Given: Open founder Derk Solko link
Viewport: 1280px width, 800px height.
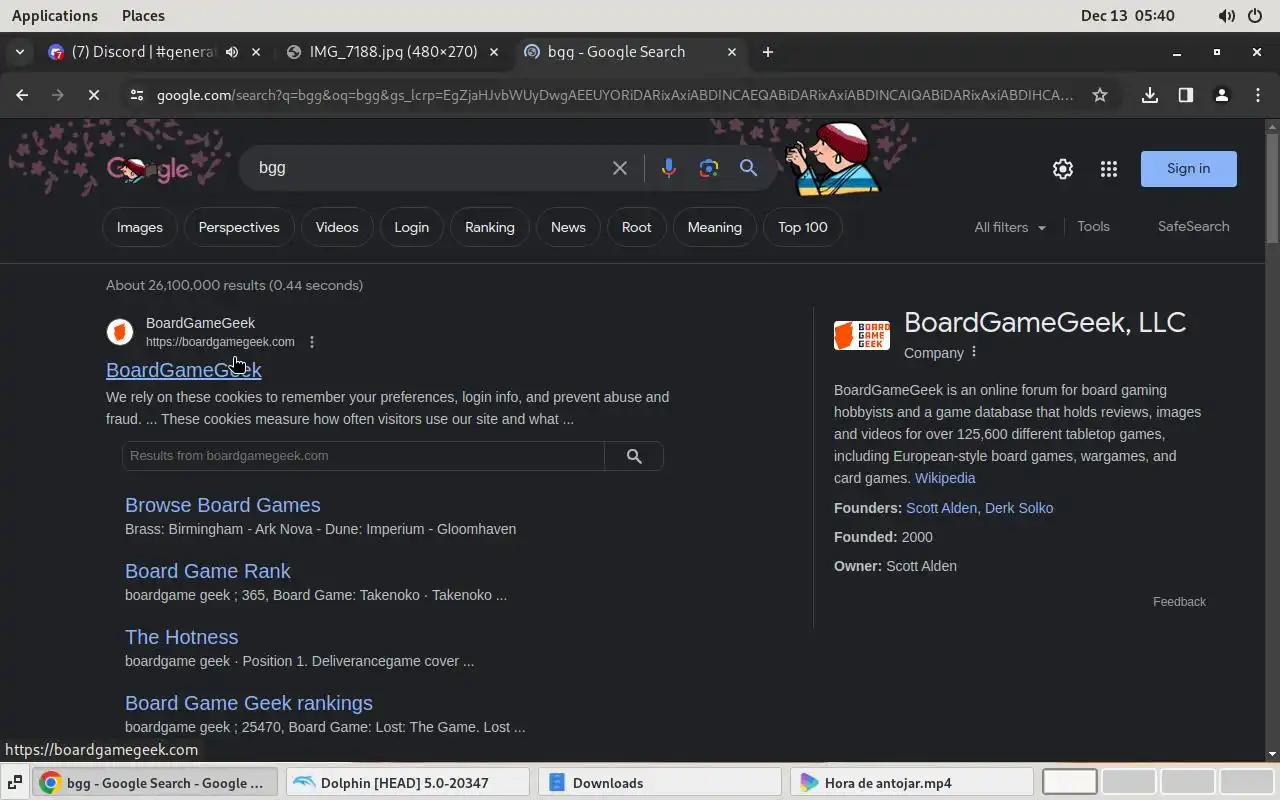Looking at the screenshot, I should 1019,508.
